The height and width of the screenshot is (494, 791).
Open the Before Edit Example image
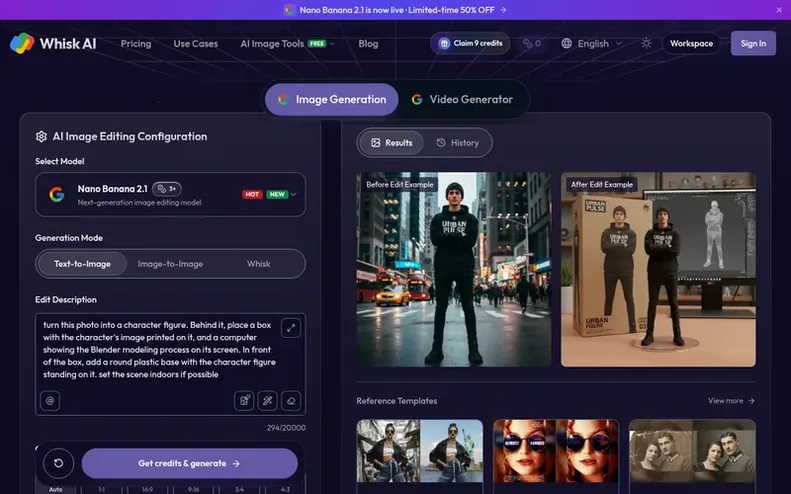coord(454,269)
